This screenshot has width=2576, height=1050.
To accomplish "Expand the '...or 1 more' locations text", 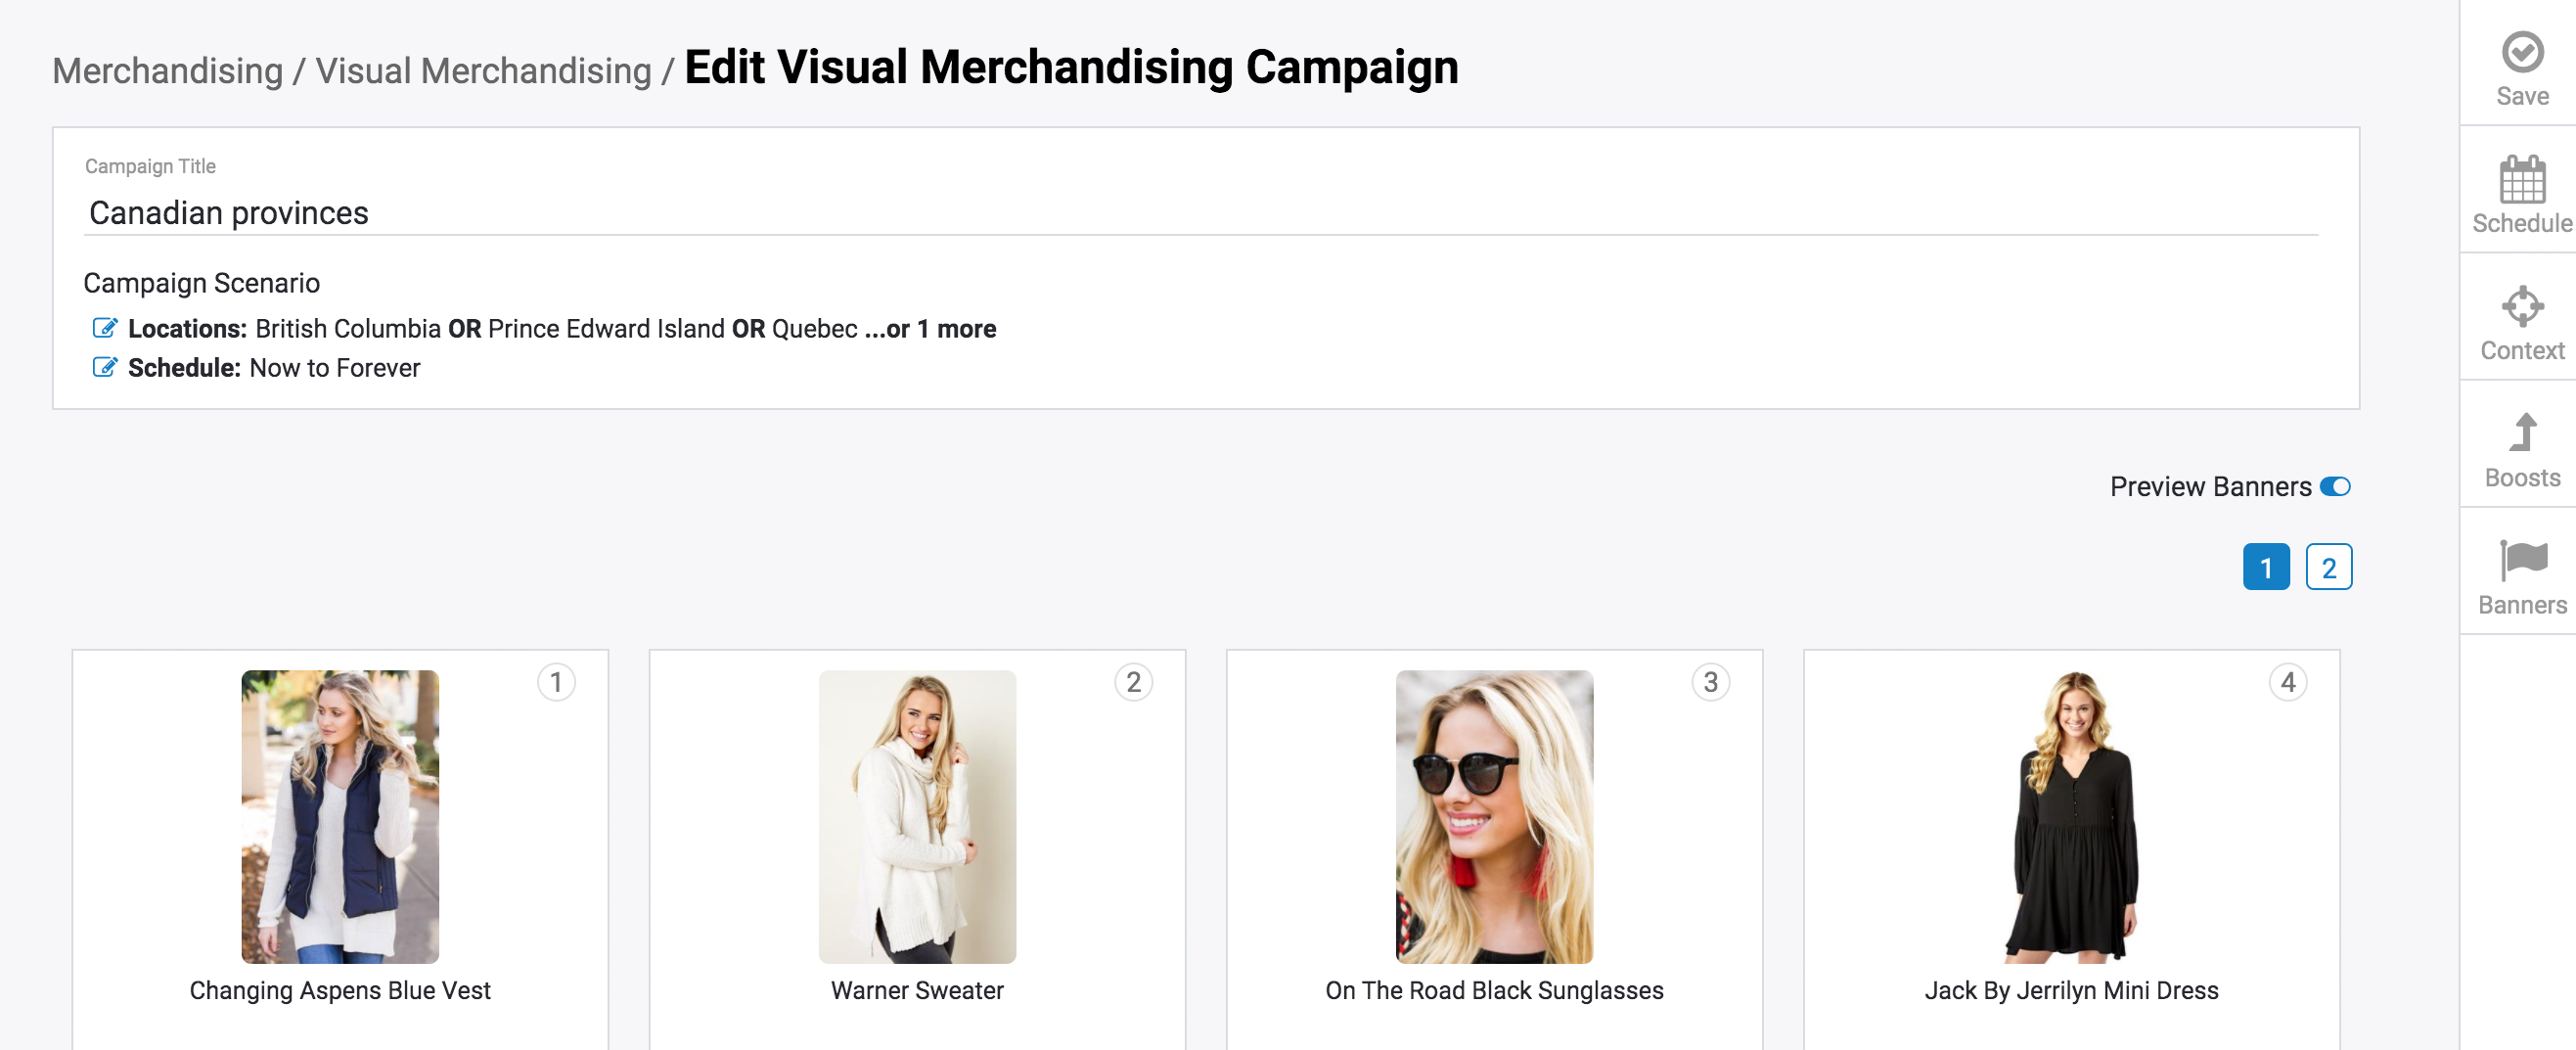I will [930, 329].
